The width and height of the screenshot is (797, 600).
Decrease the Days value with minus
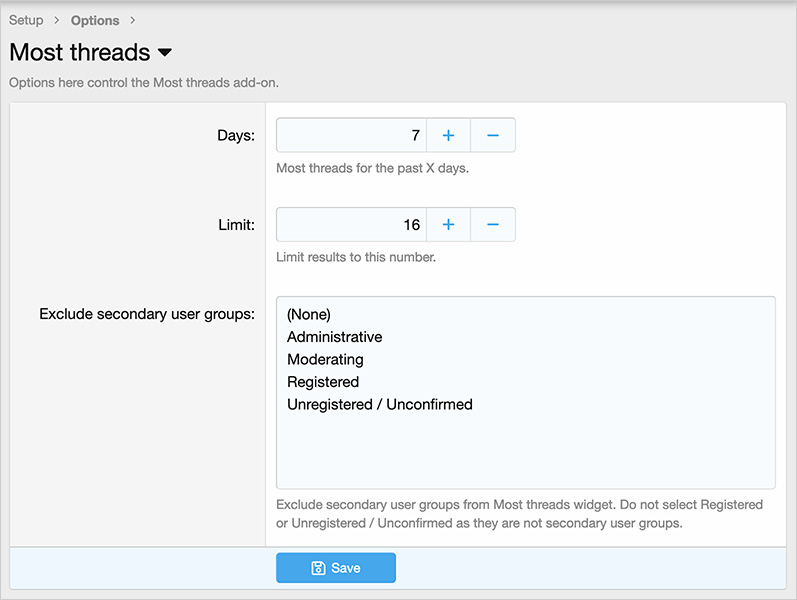click(492, 135)
